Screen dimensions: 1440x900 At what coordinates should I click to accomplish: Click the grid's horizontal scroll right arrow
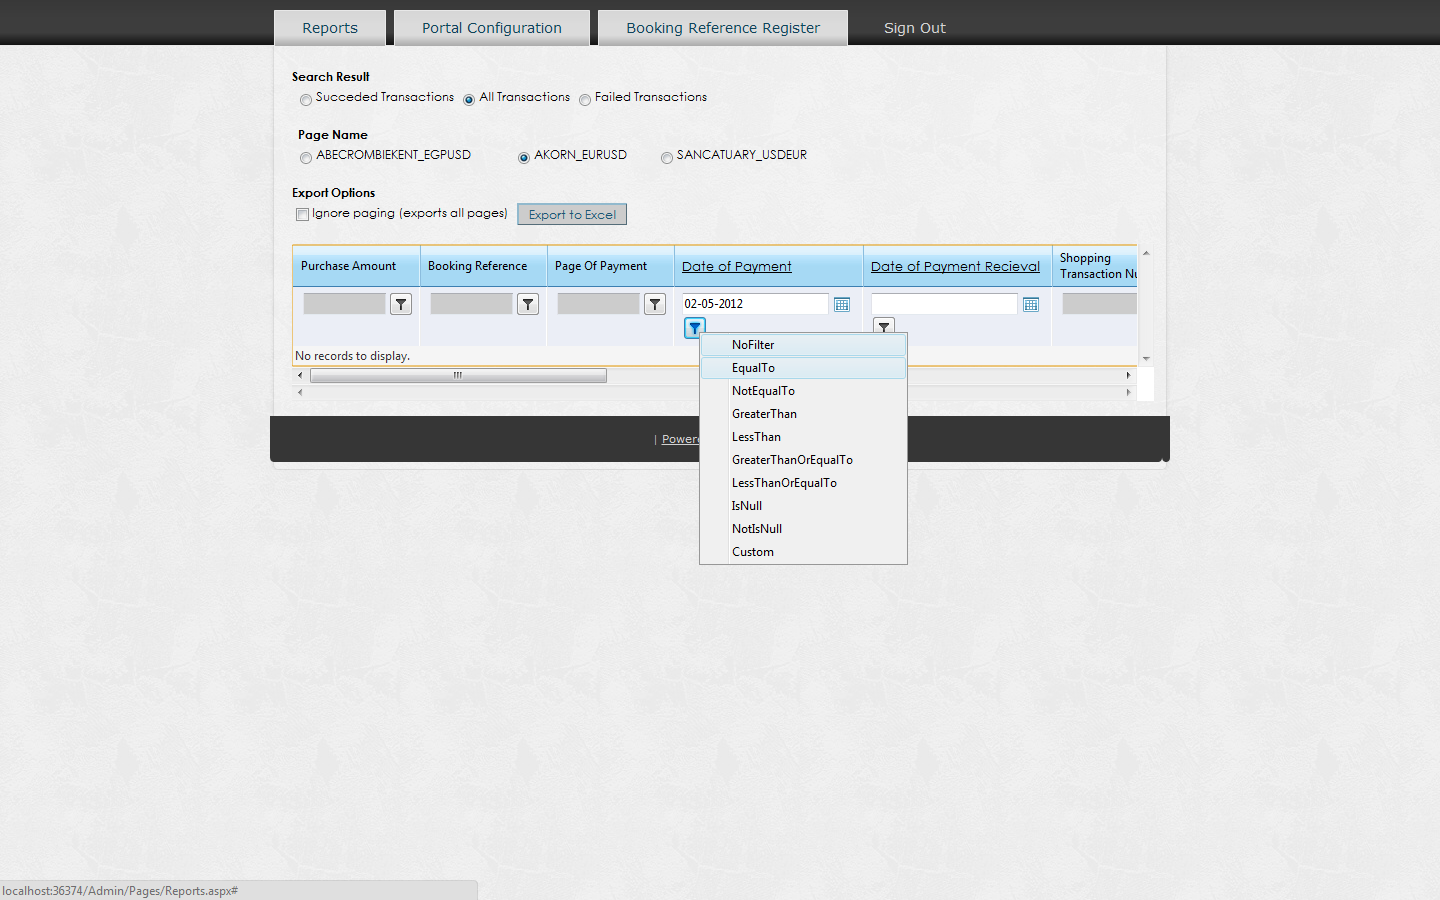pos(1128,376)
